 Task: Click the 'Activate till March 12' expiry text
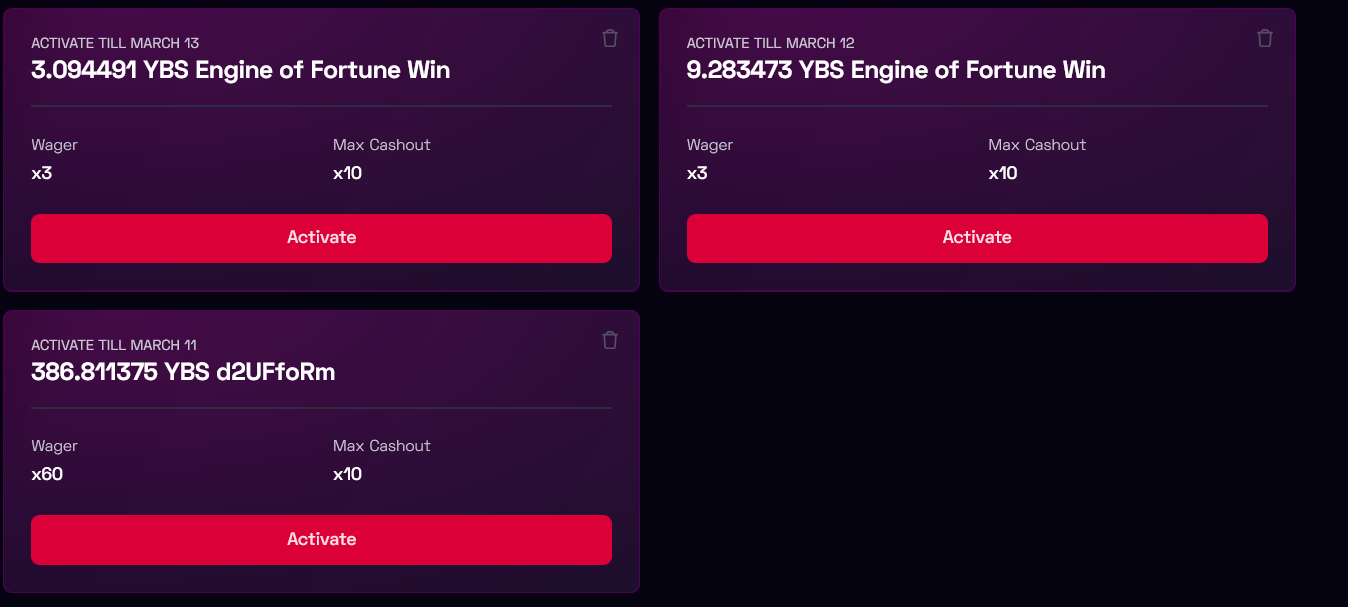pyautogui.click(x=770, y=43)
